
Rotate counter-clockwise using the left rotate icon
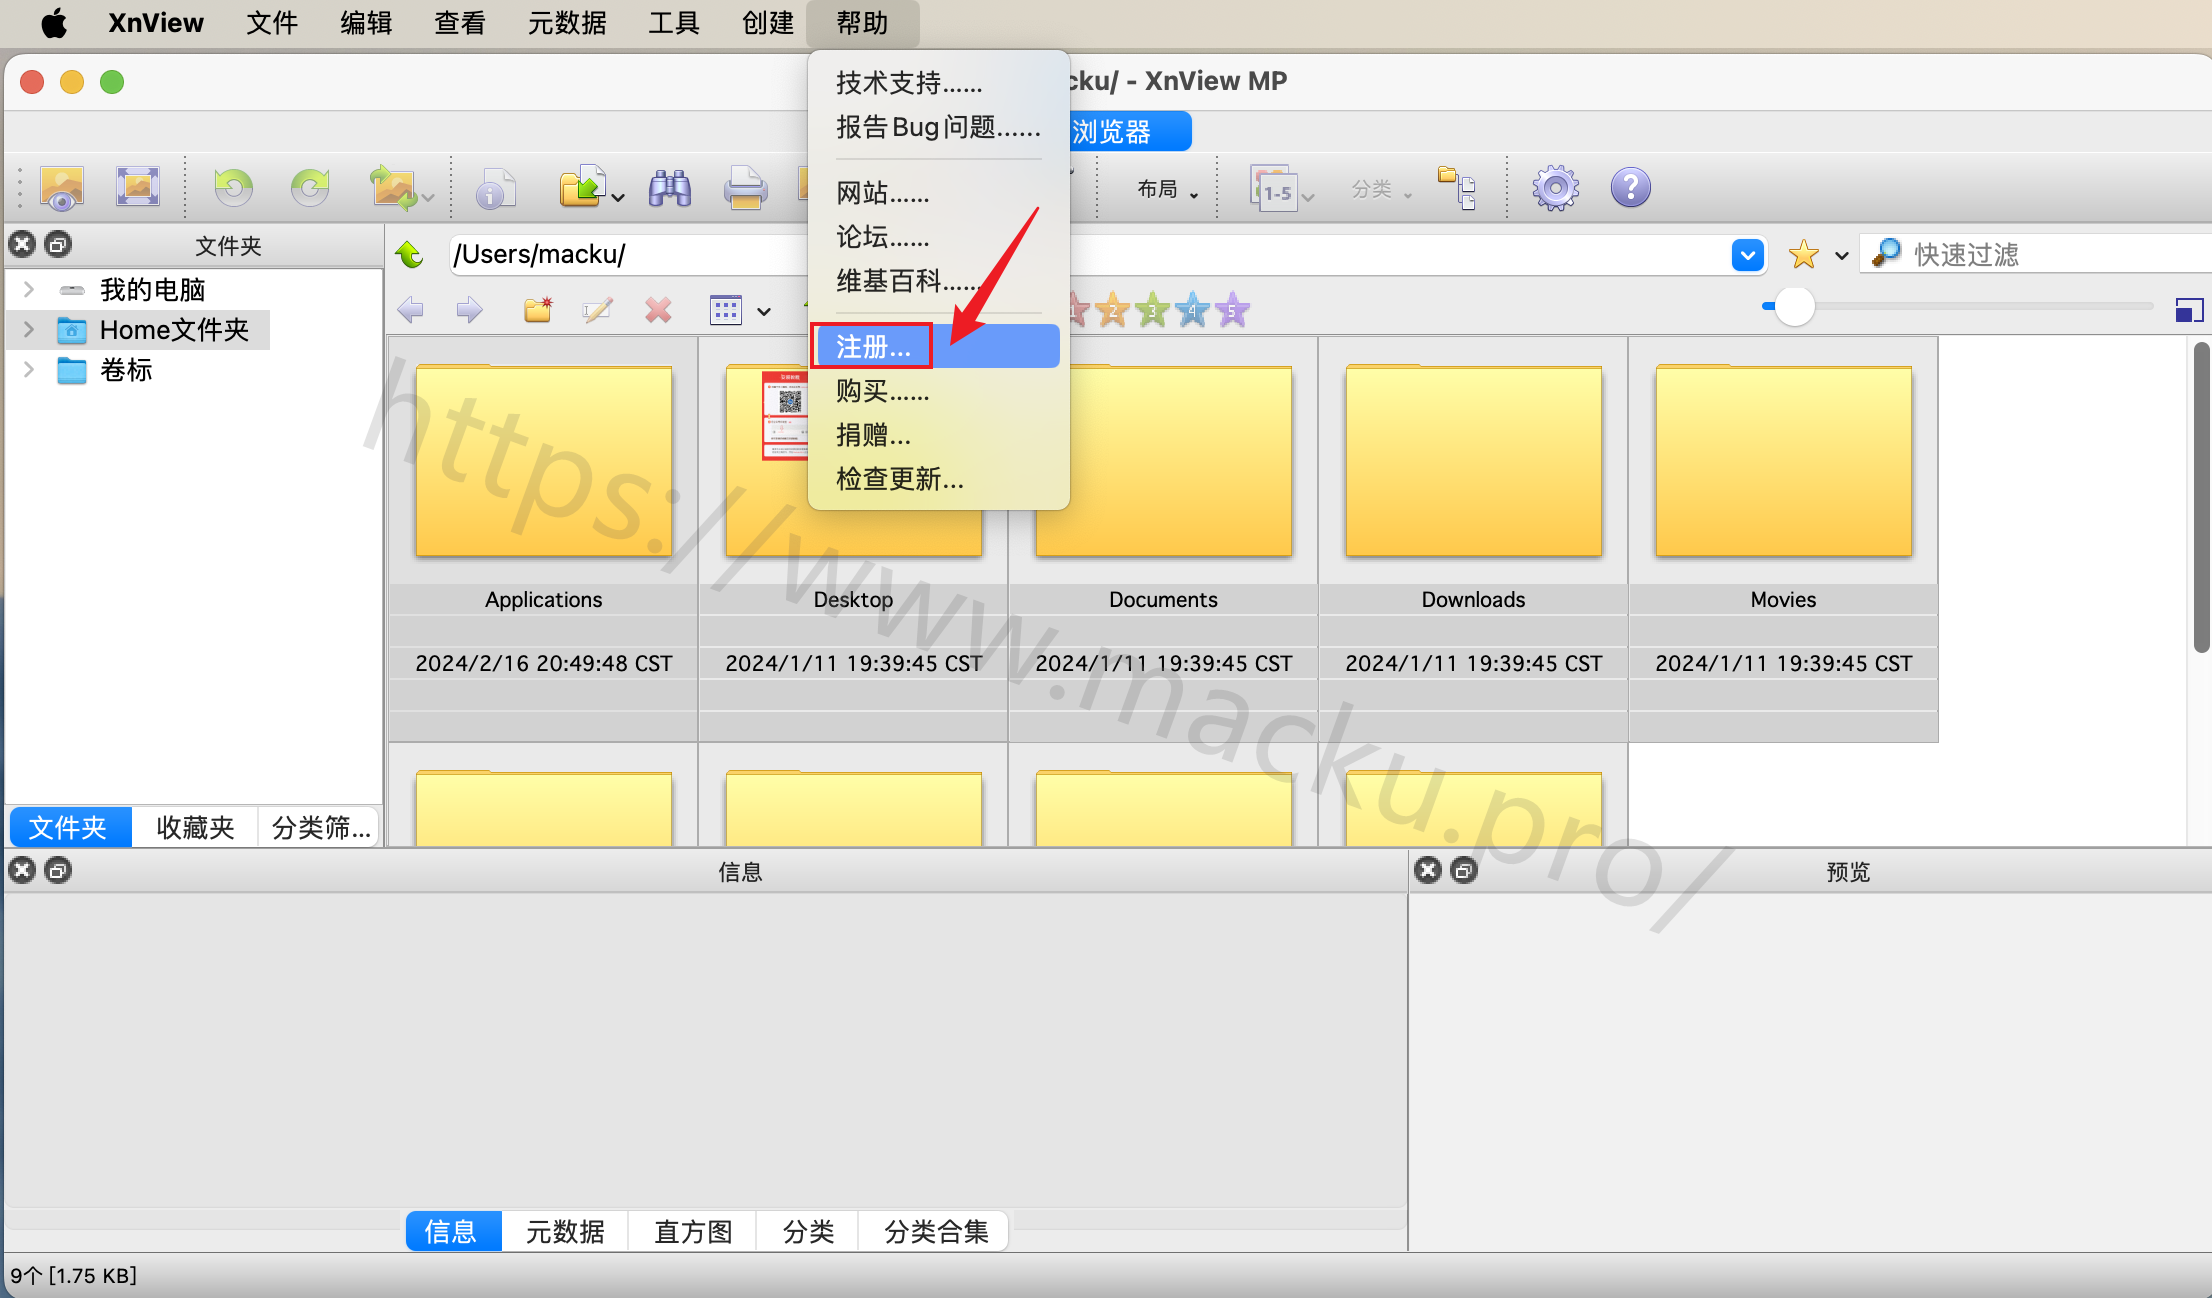233,187
